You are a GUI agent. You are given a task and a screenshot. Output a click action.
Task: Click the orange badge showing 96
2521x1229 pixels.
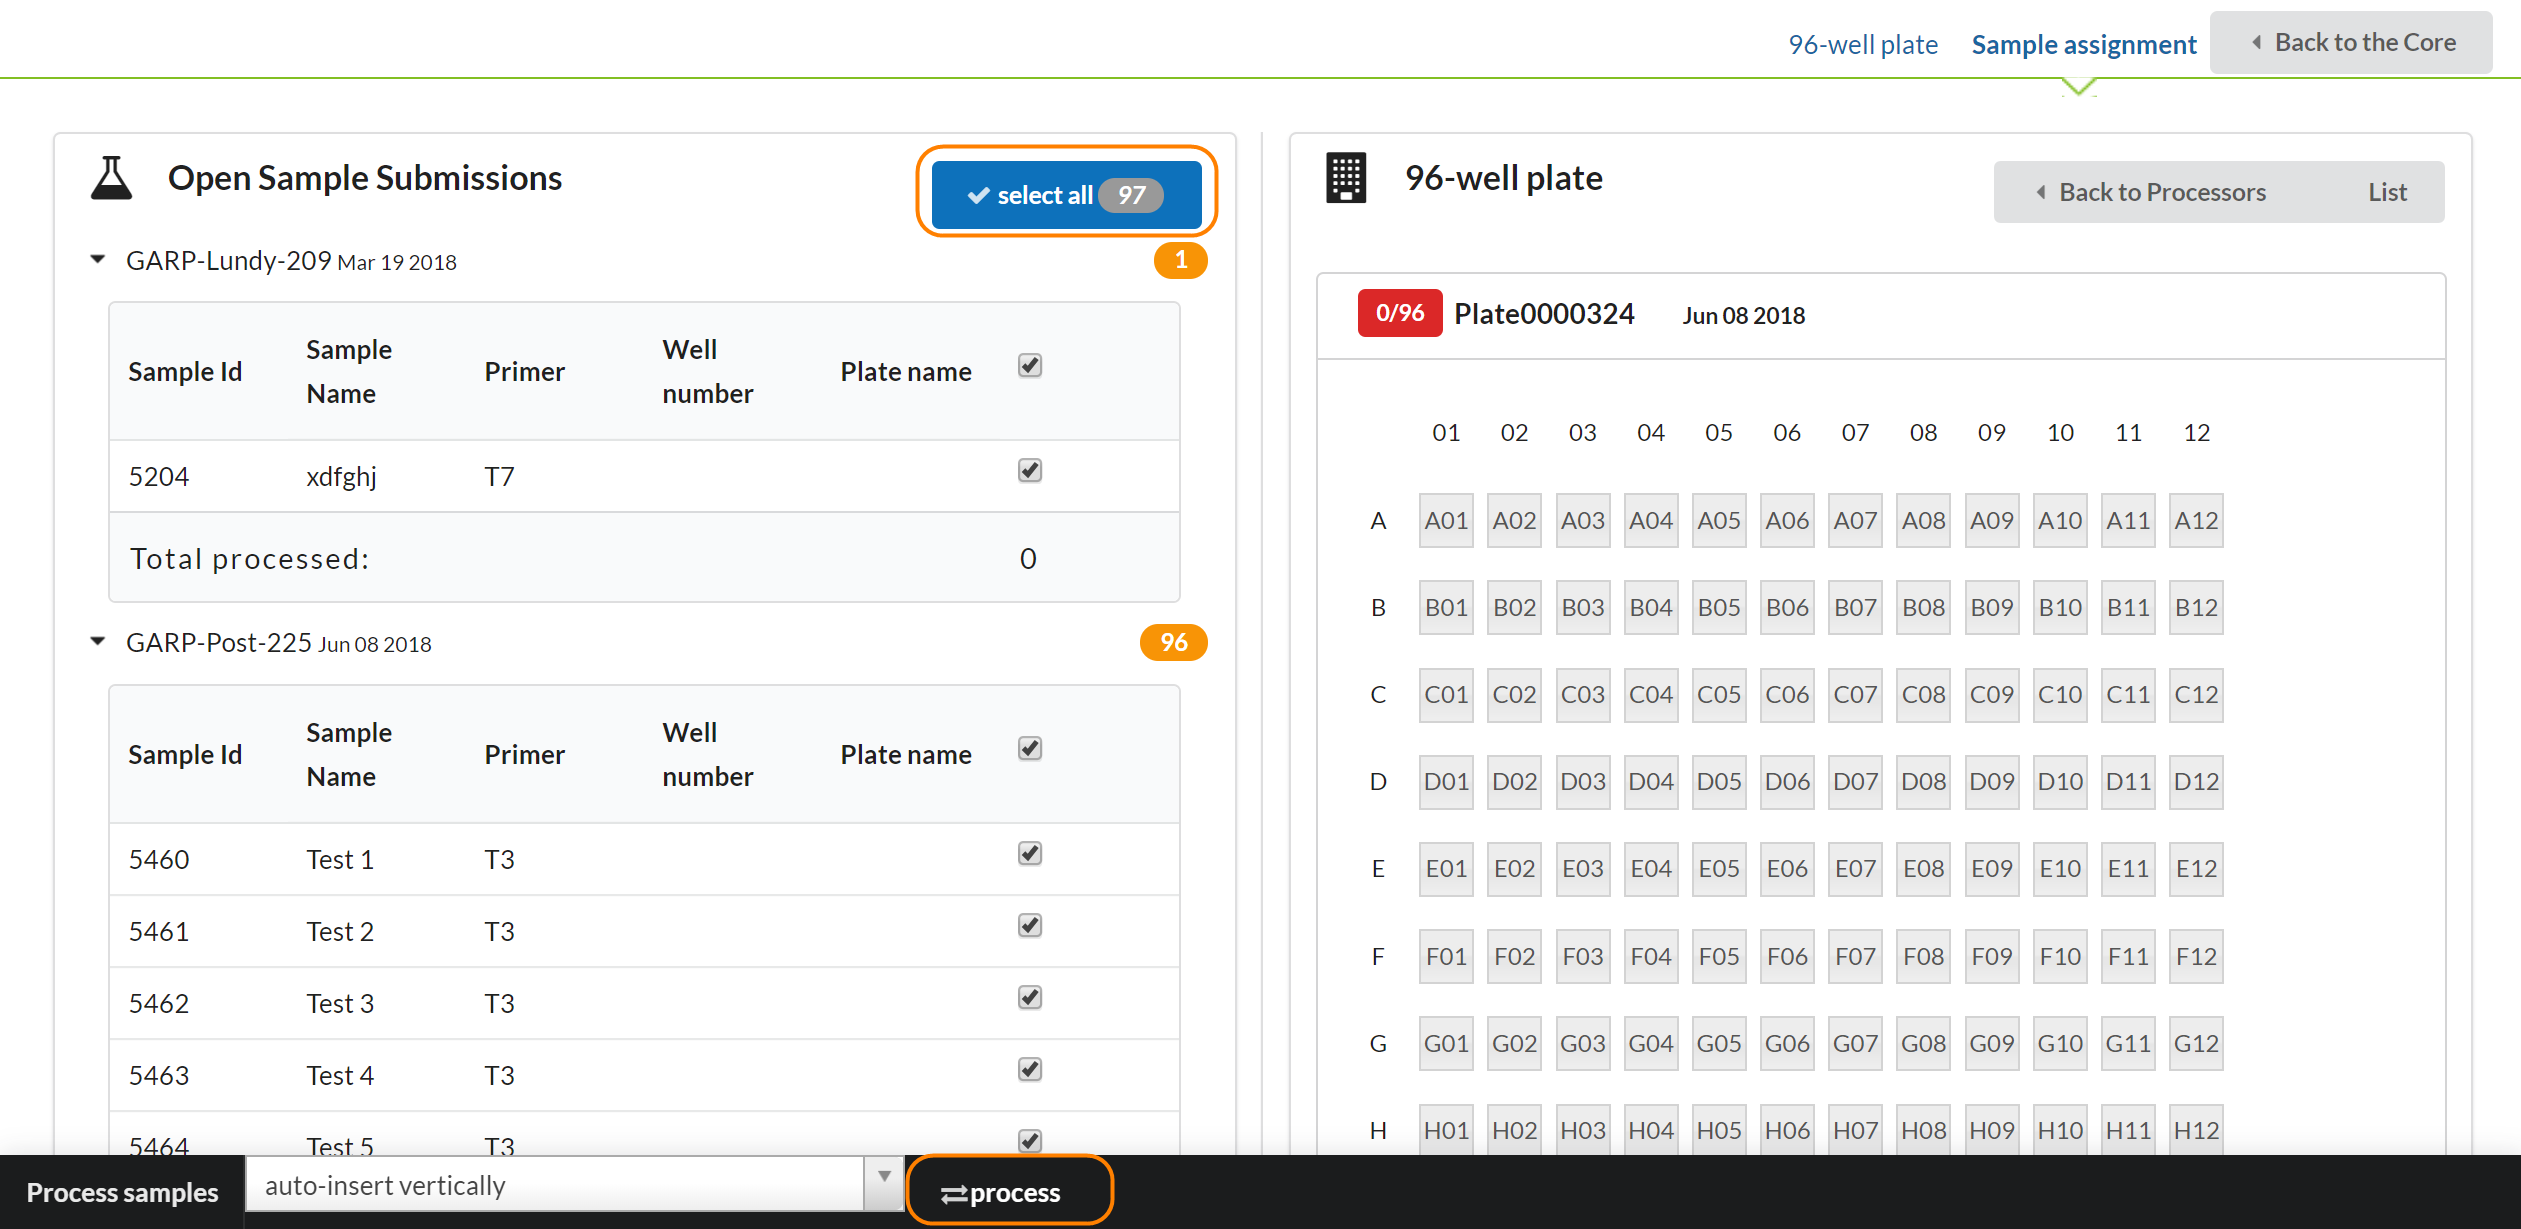pyautogui.click(x=1173, y=642)
